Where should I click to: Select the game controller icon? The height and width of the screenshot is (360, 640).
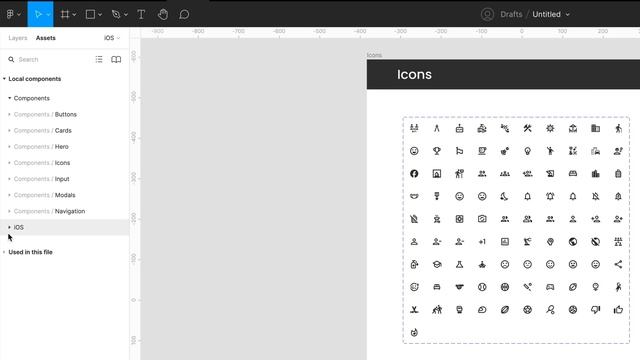(x=550, y=287)
